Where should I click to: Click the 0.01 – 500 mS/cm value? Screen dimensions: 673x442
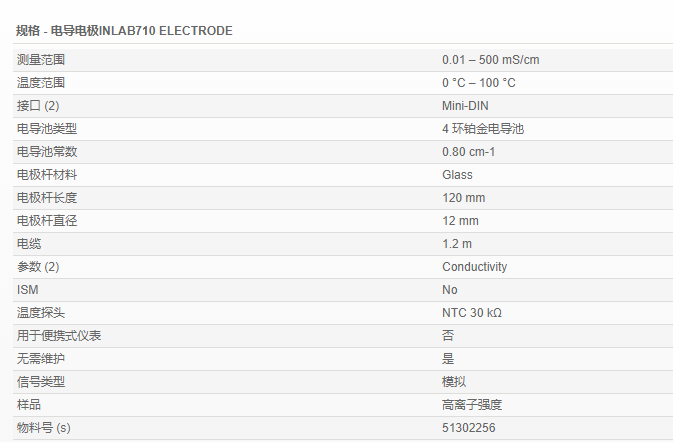[x=490, y=60]
